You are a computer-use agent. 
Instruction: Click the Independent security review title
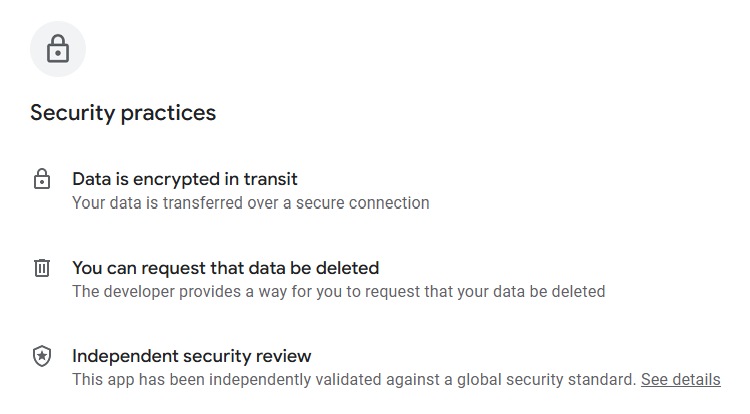click(191, 356)
